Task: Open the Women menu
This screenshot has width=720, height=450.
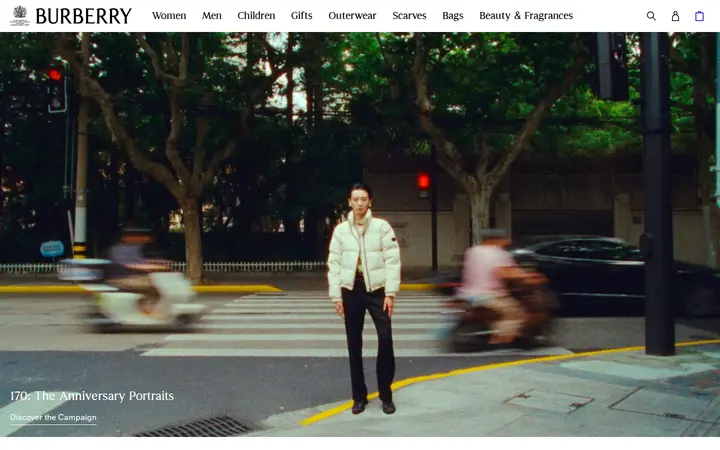Action: [169, 16]
